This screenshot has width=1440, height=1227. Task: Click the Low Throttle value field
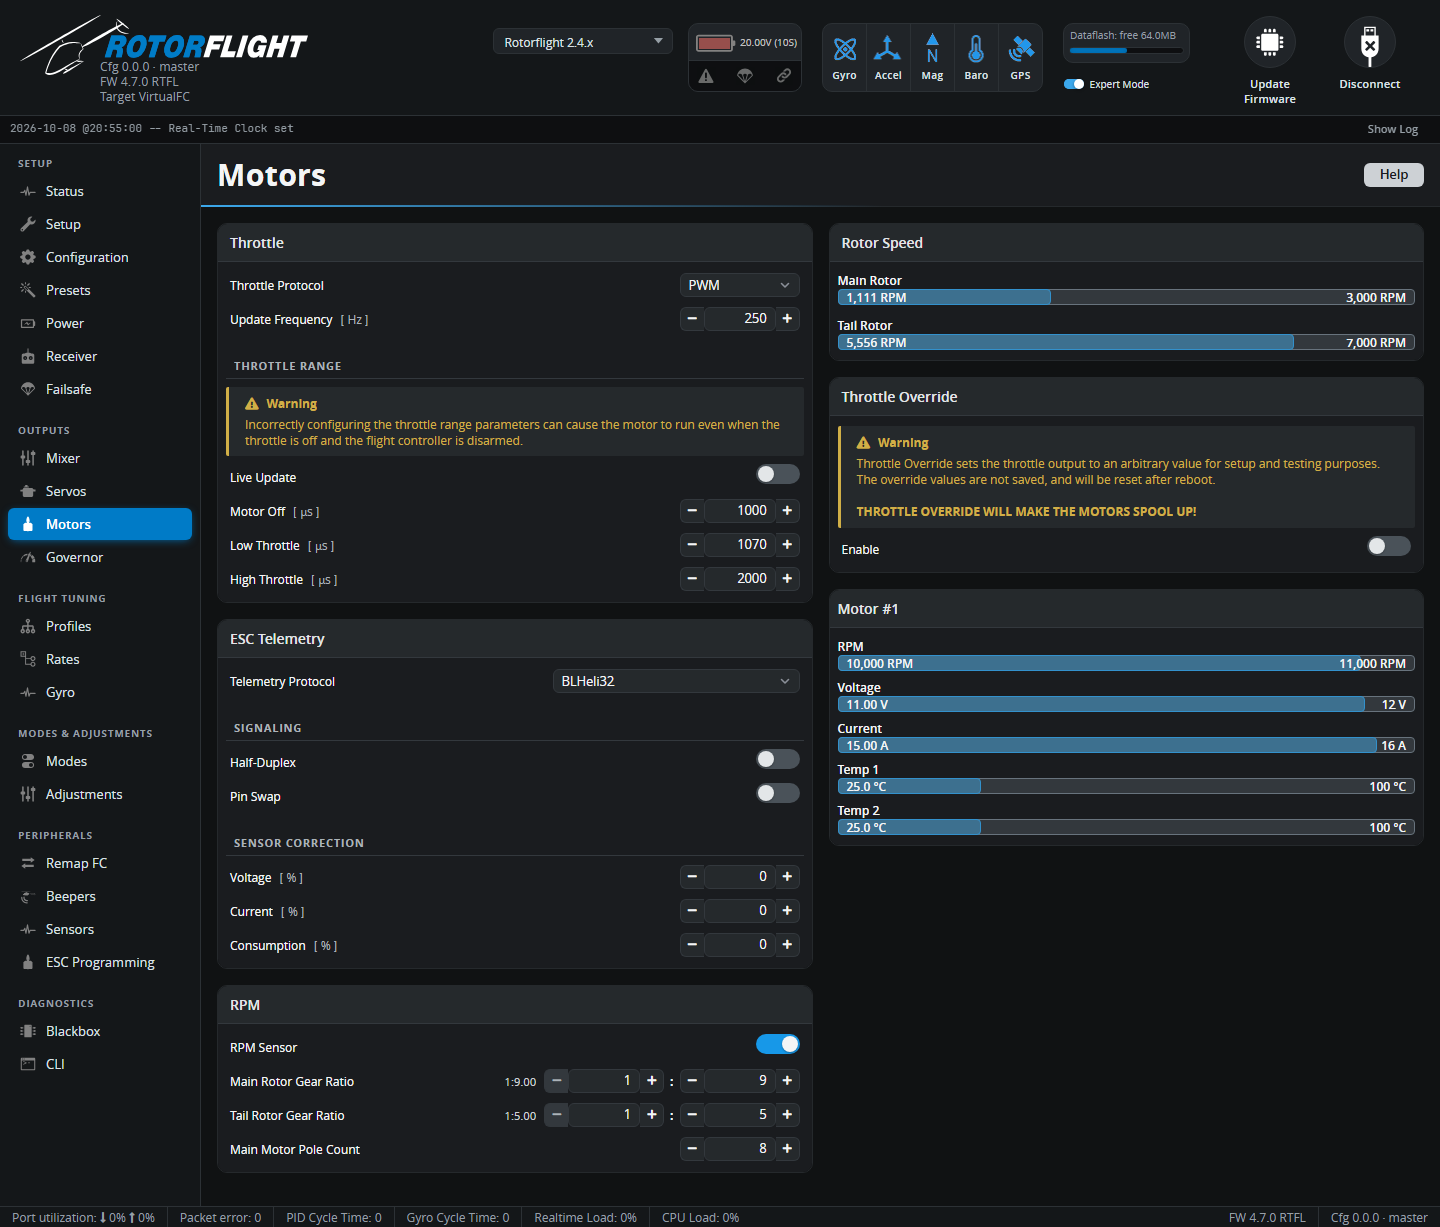pyautogui.click(x=740, y=545)
